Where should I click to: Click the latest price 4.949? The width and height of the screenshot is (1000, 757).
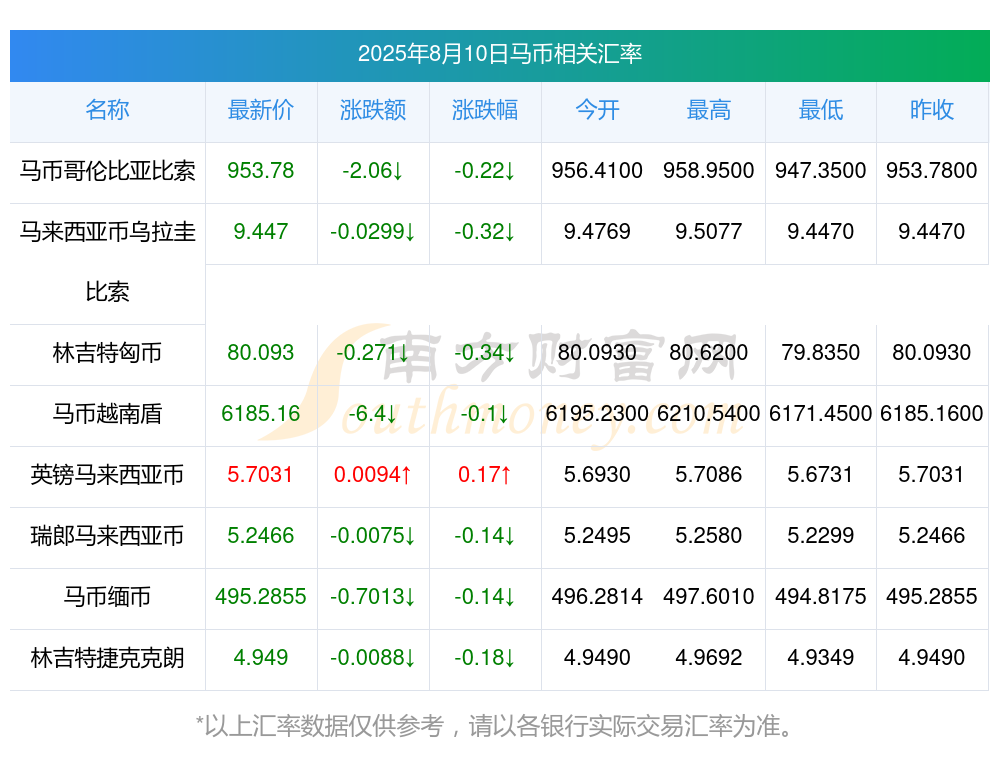261,658
